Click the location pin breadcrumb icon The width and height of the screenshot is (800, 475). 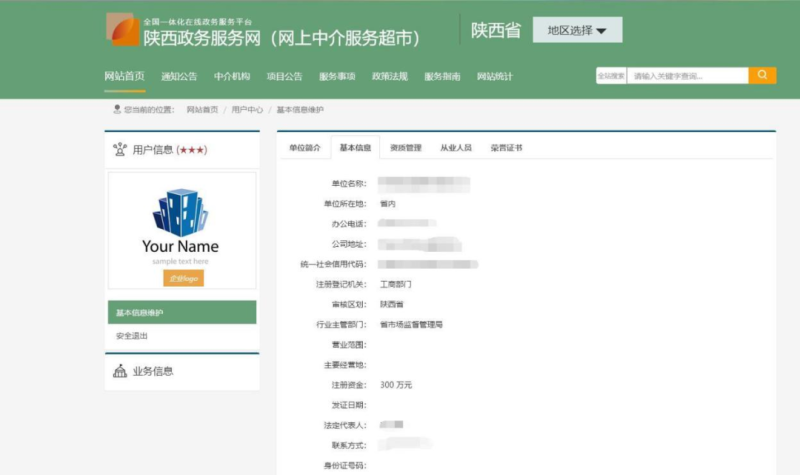[x=115, y=109]
